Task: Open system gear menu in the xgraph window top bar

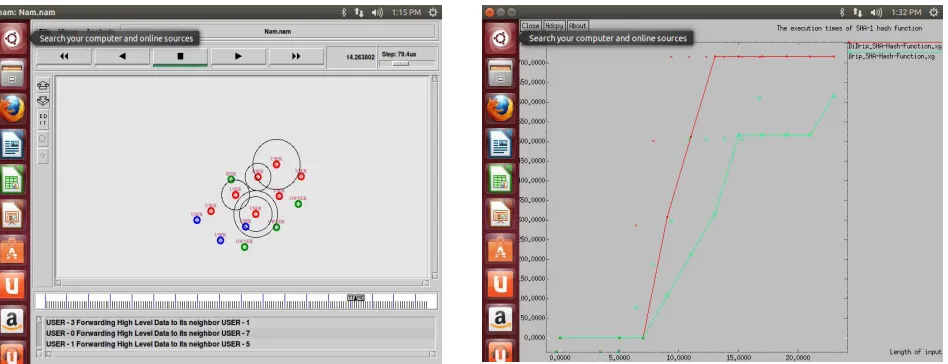Action: coord(934,12)
